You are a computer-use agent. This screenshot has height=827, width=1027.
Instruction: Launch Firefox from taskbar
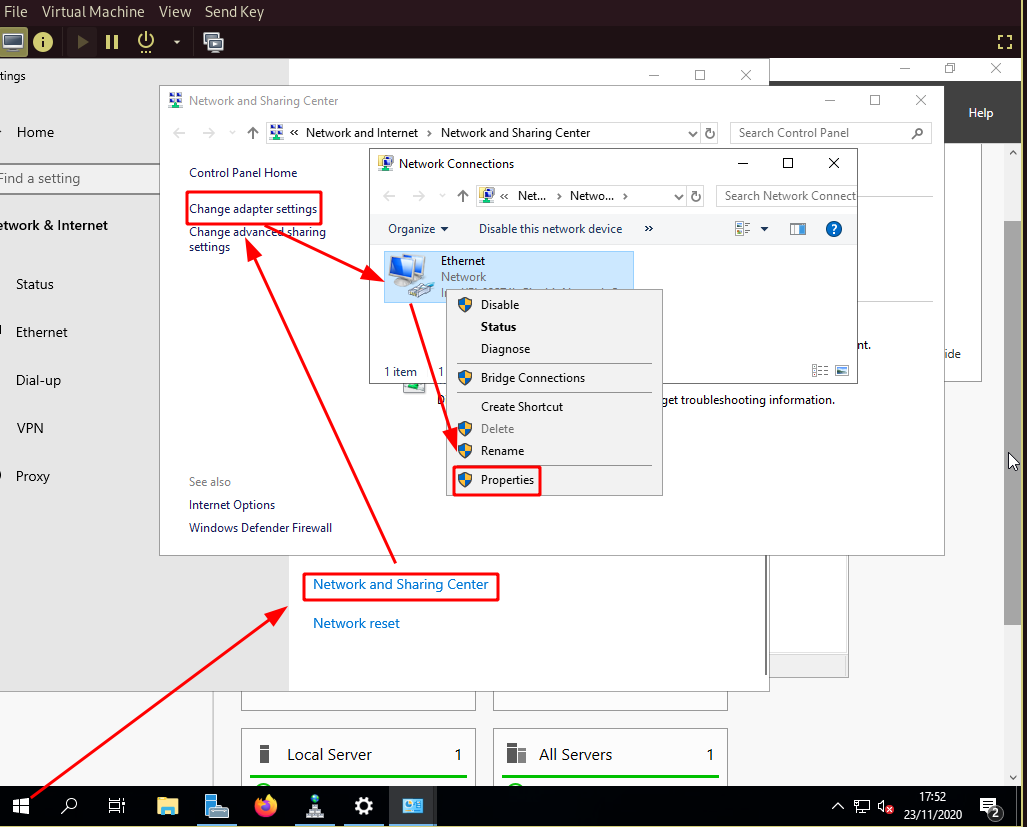tap(266, 806)
